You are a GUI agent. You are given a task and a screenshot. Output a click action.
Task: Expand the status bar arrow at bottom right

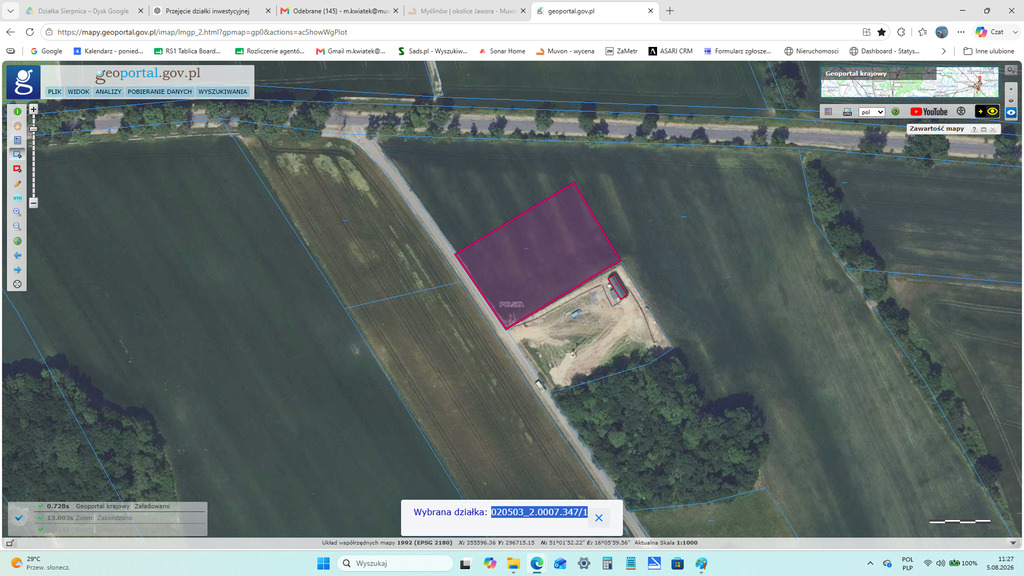tap(1013, 543)
